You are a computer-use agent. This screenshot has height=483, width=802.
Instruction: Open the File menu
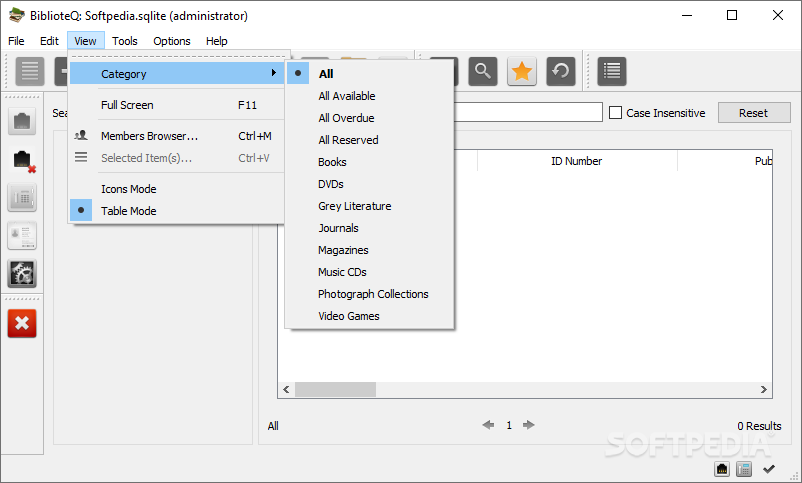(16, 41)
